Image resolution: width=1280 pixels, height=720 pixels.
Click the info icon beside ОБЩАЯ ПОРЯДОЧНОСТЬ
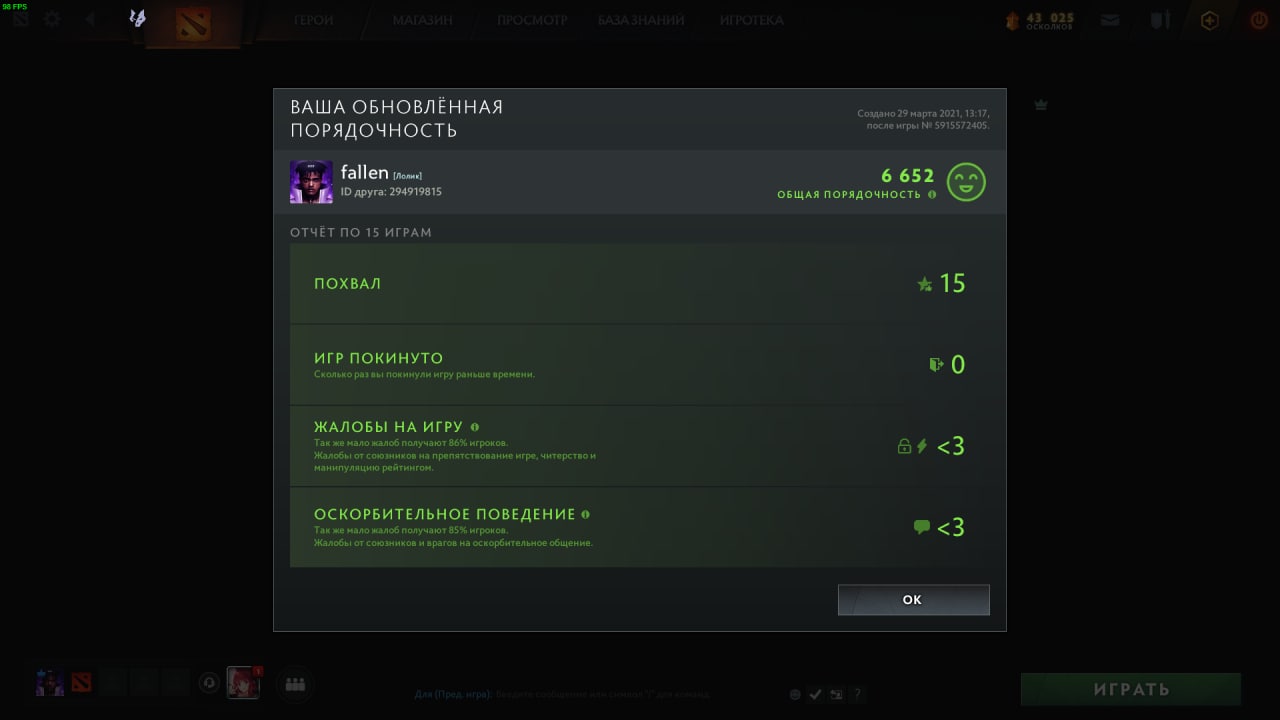point(932,194)
